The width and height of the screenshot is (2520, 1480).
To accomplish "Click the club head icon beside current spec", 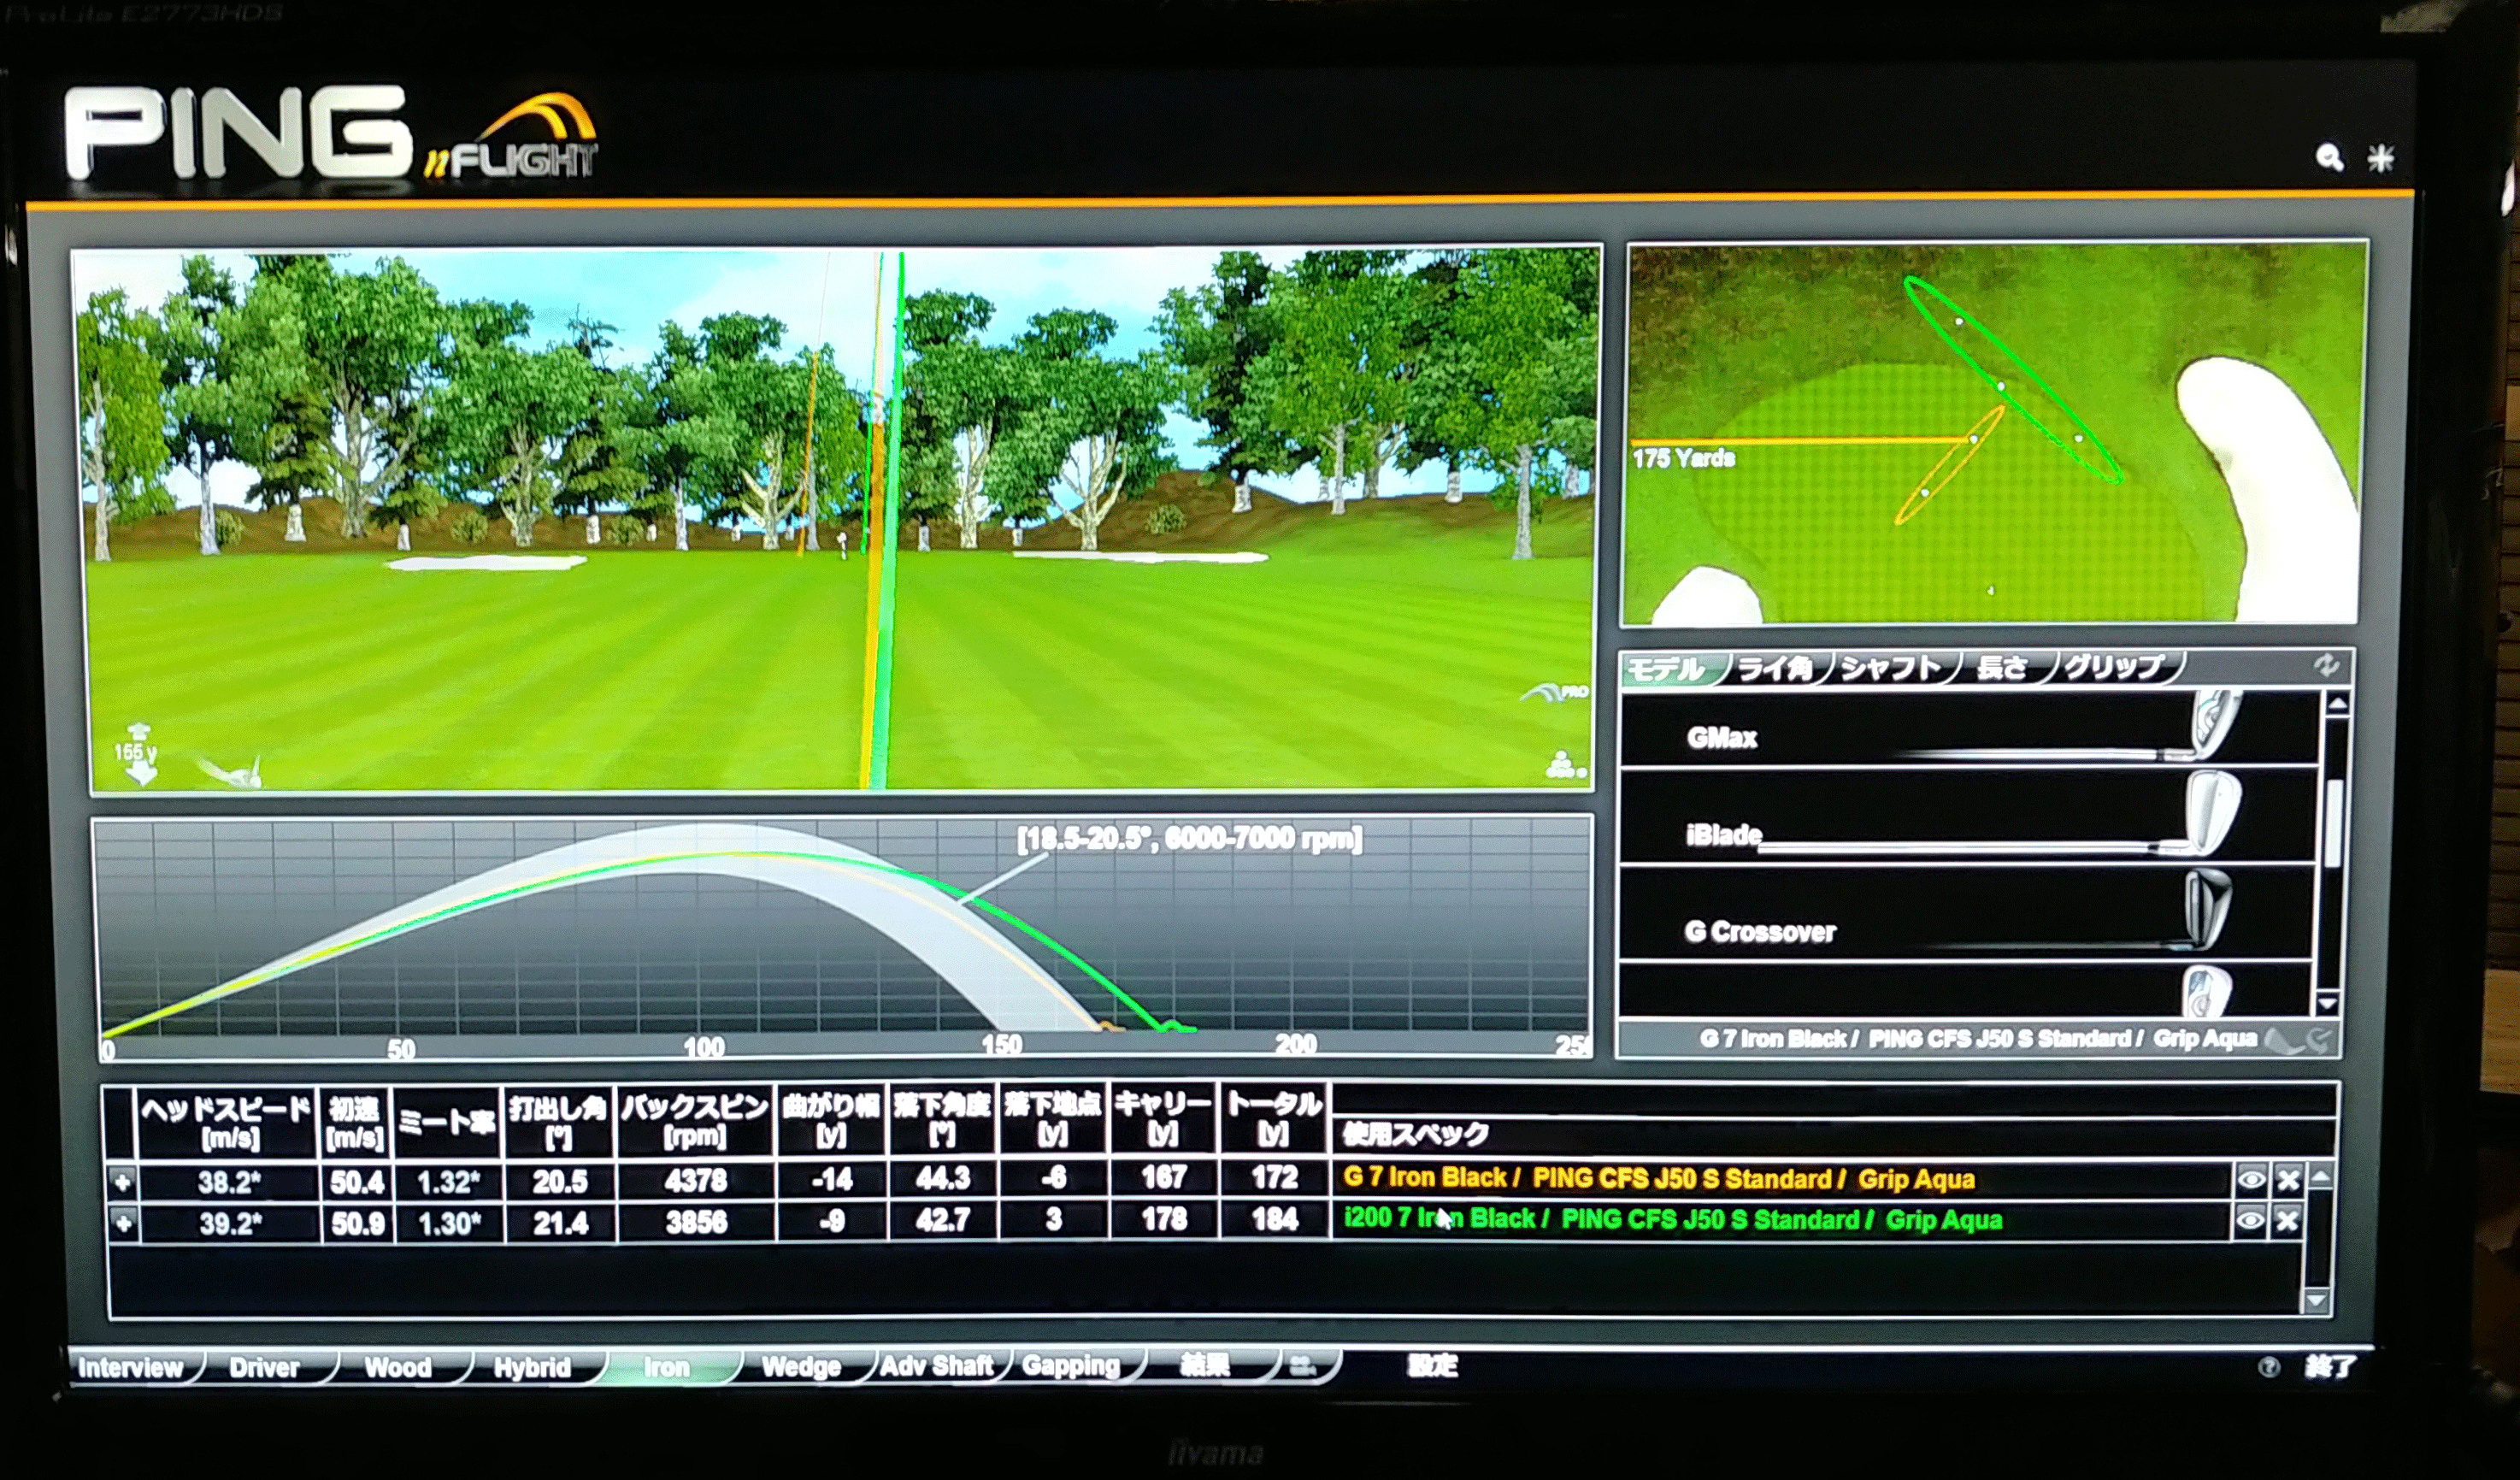I will tap(2282, 1040).
